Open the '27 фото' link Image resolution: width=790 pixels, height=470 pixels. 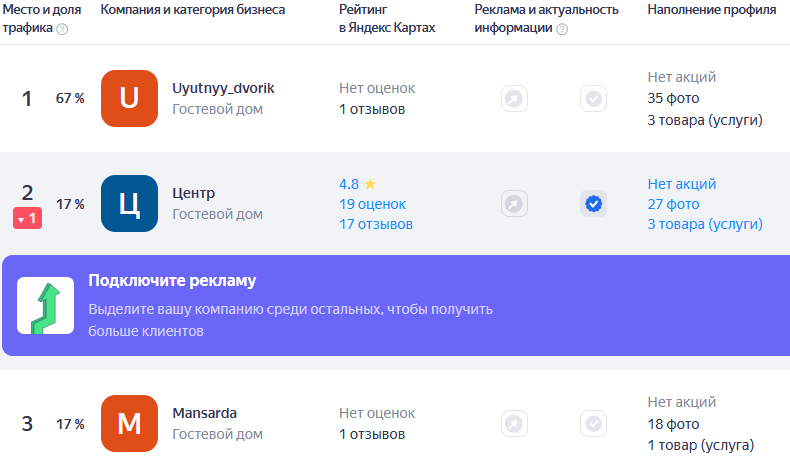pos(673,204)
